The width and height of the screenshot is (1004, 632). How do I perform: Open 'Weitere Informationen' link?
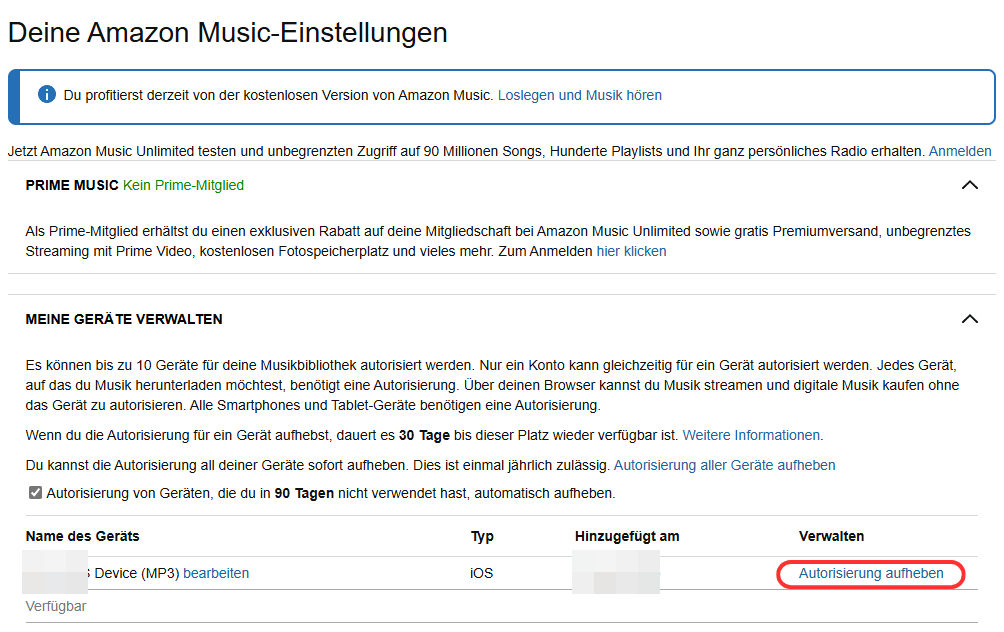(752, 435)
